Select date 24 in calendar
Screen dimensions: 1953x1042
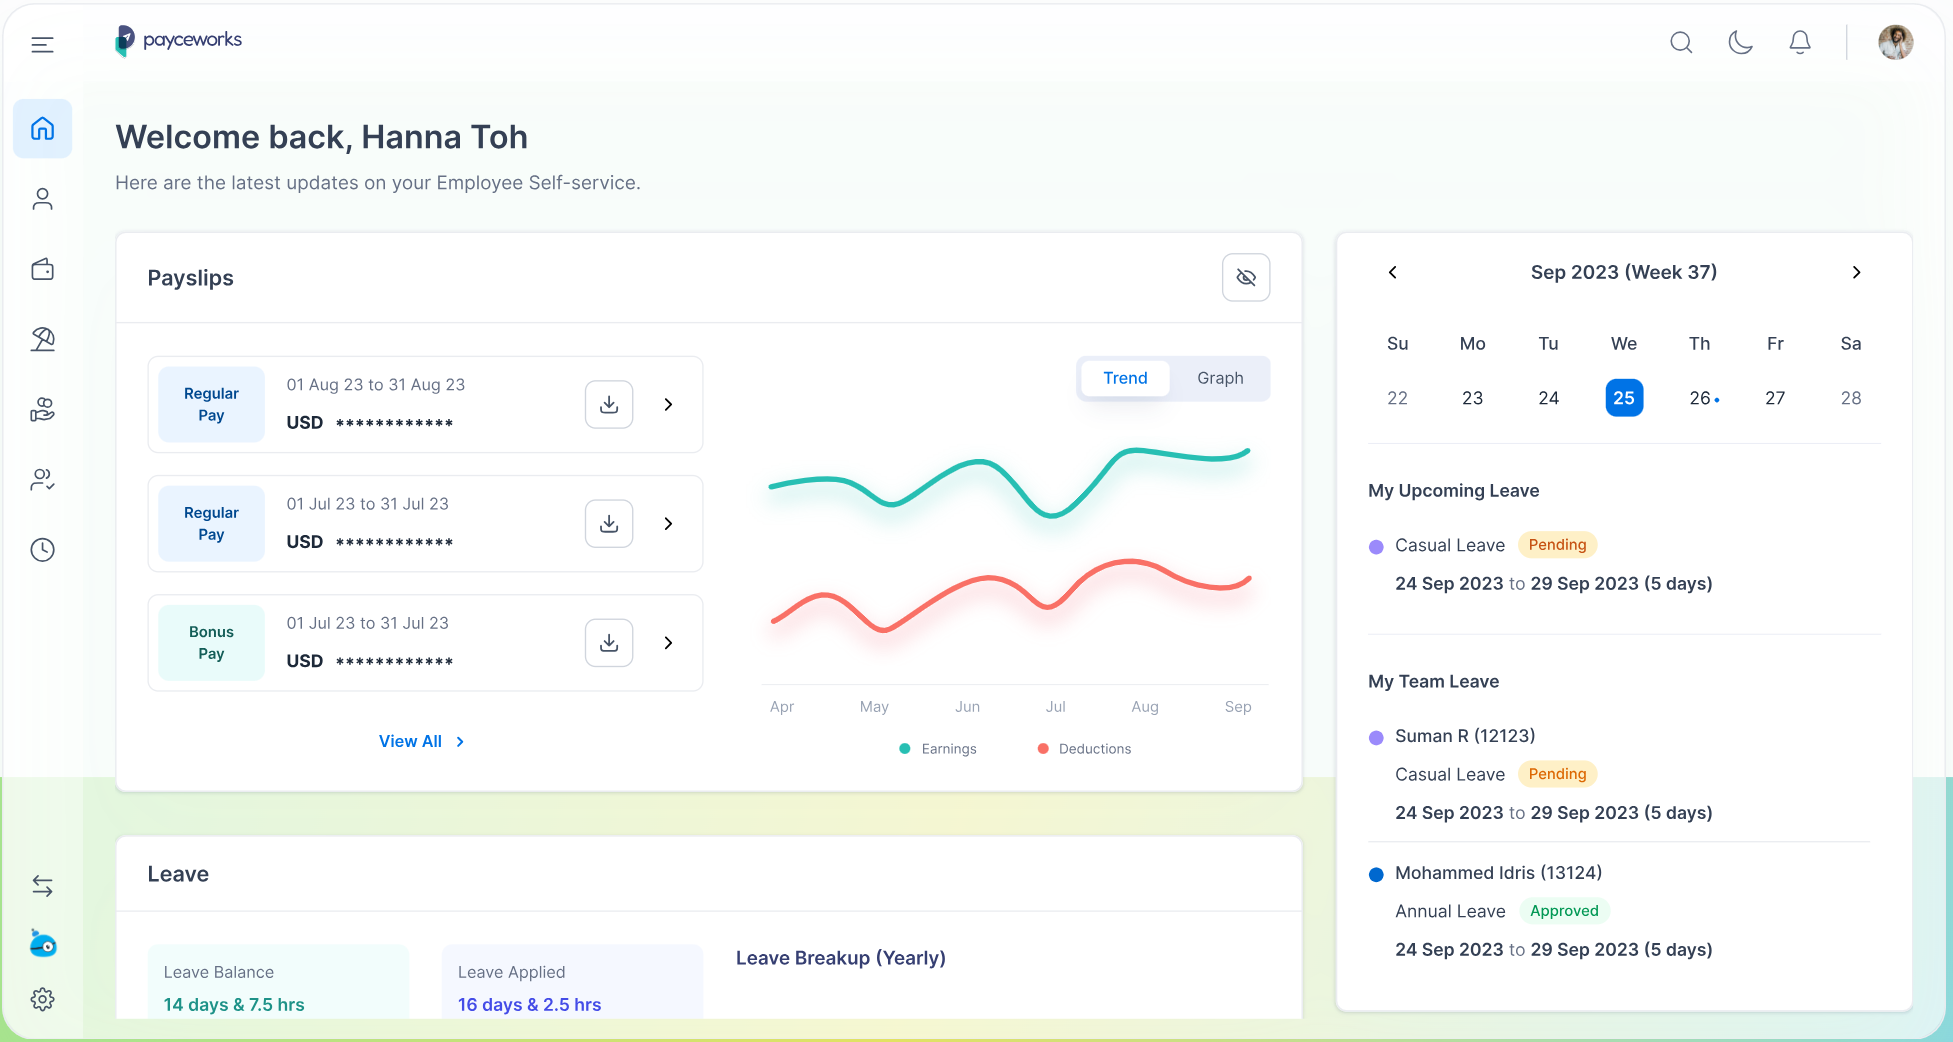click(1548, 398)
